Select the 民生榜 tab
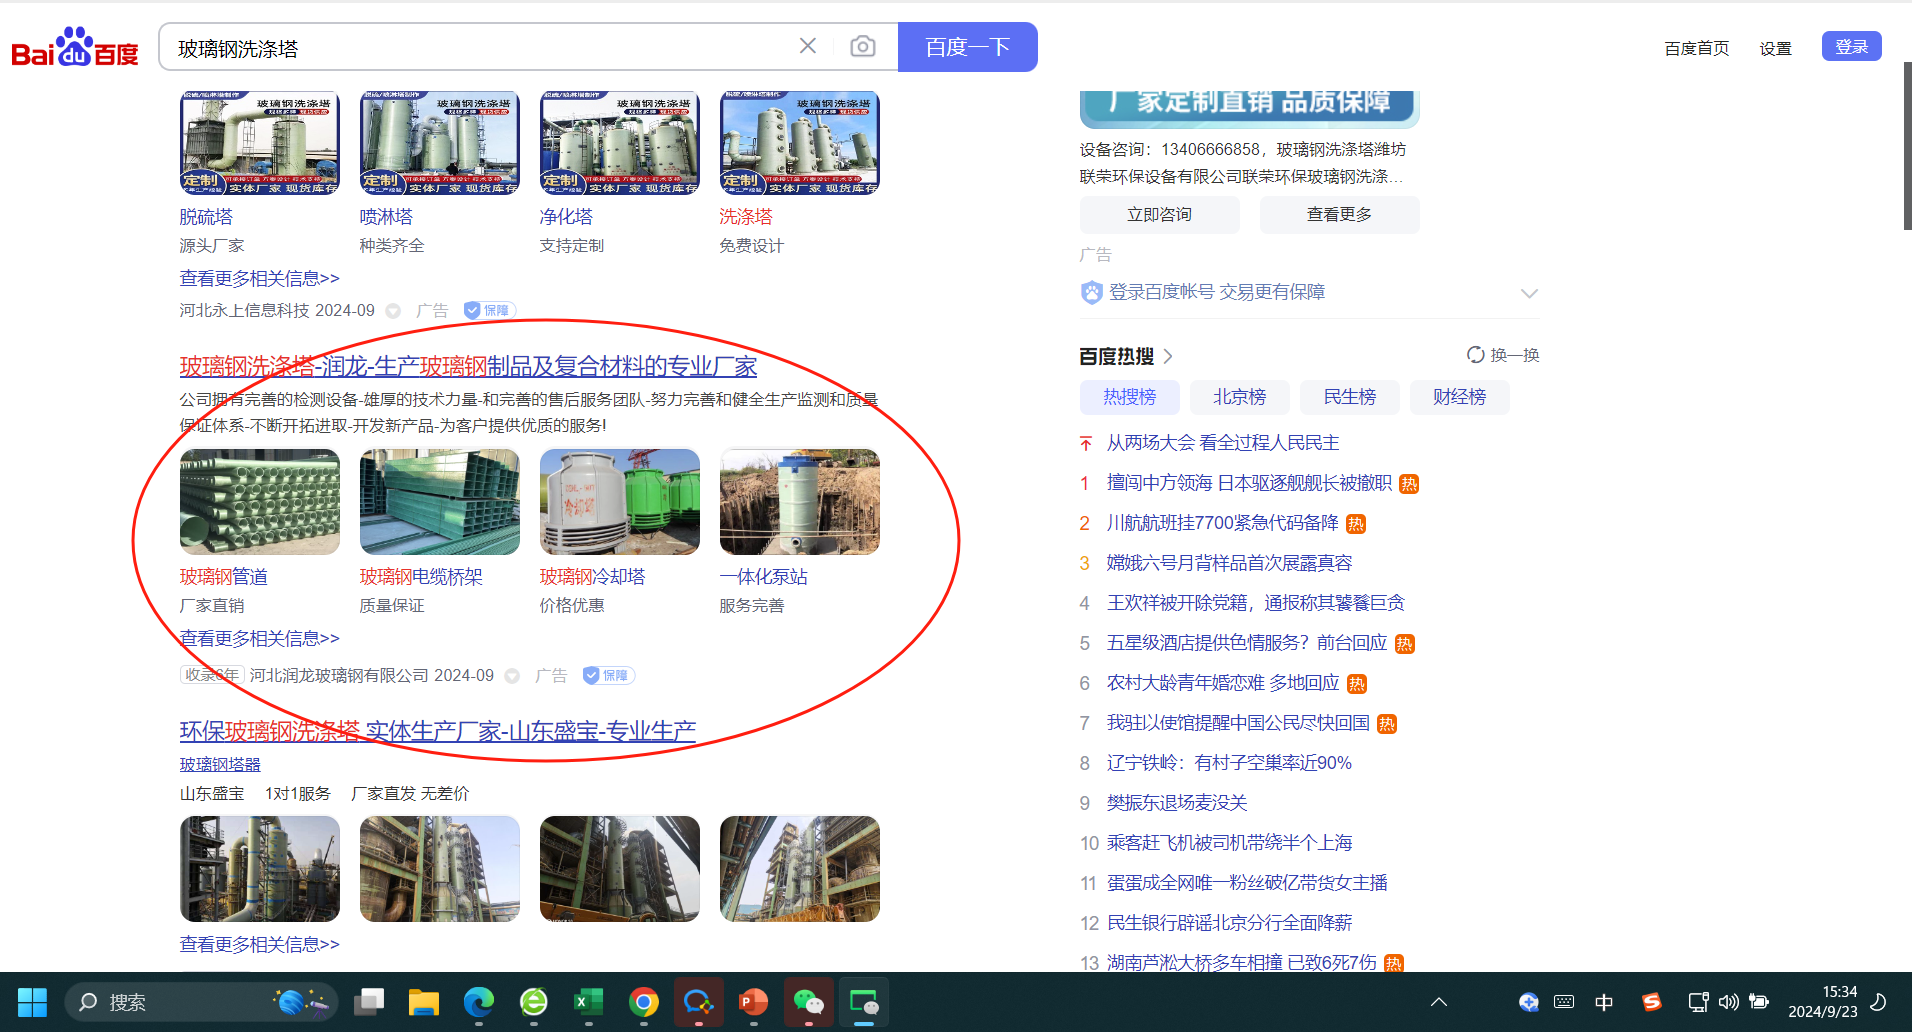The image size is (1912, 1032). coord(1350,397)
